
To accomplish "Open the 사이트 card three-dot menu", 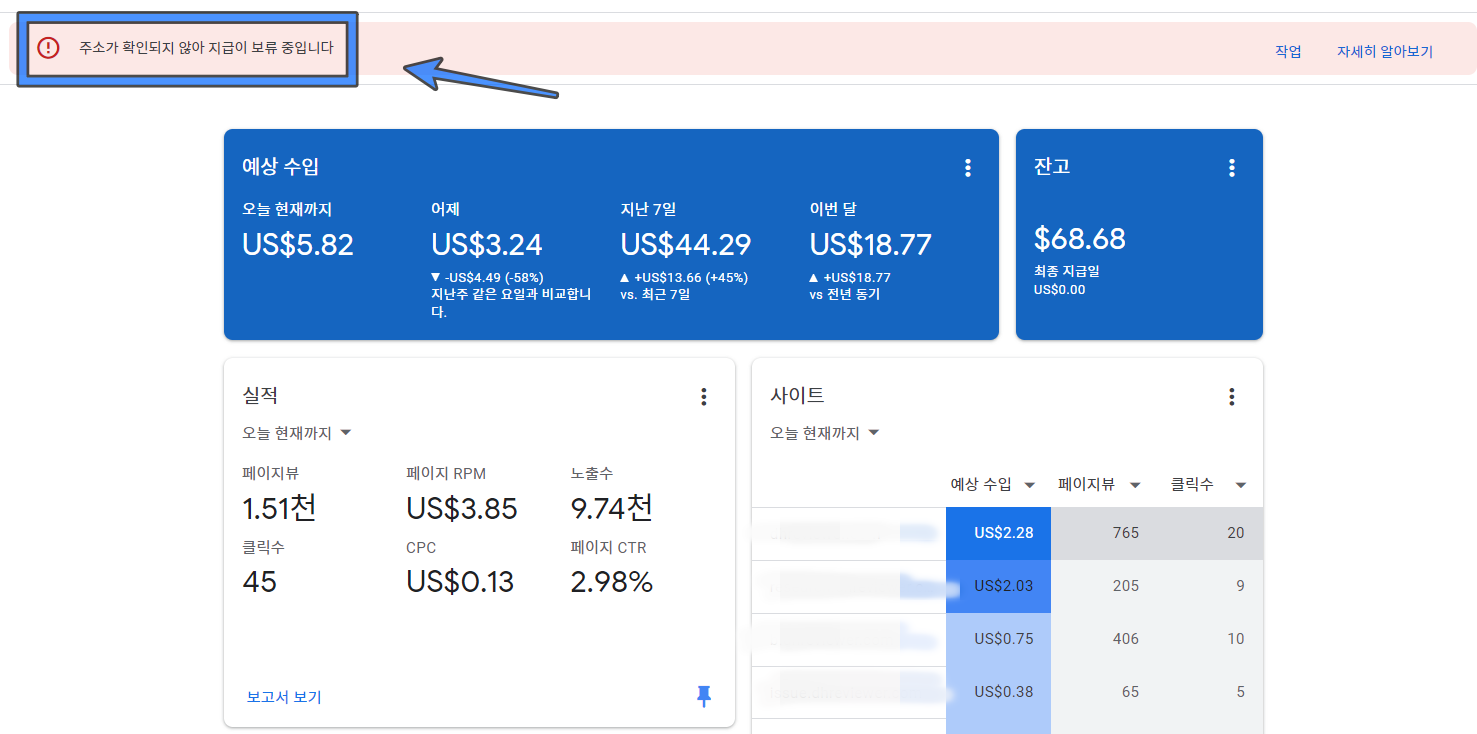I will coord(1231,396).
